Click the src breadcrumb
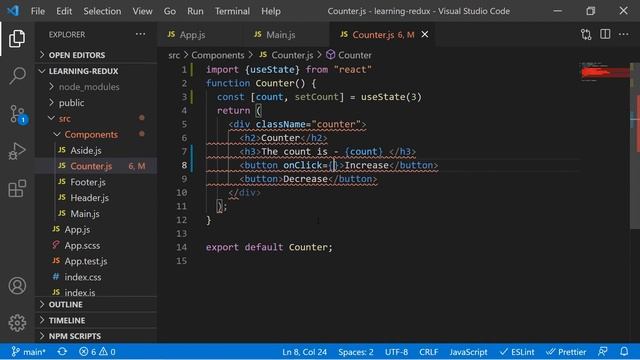 pyautogui.click(x=174, y=55)
